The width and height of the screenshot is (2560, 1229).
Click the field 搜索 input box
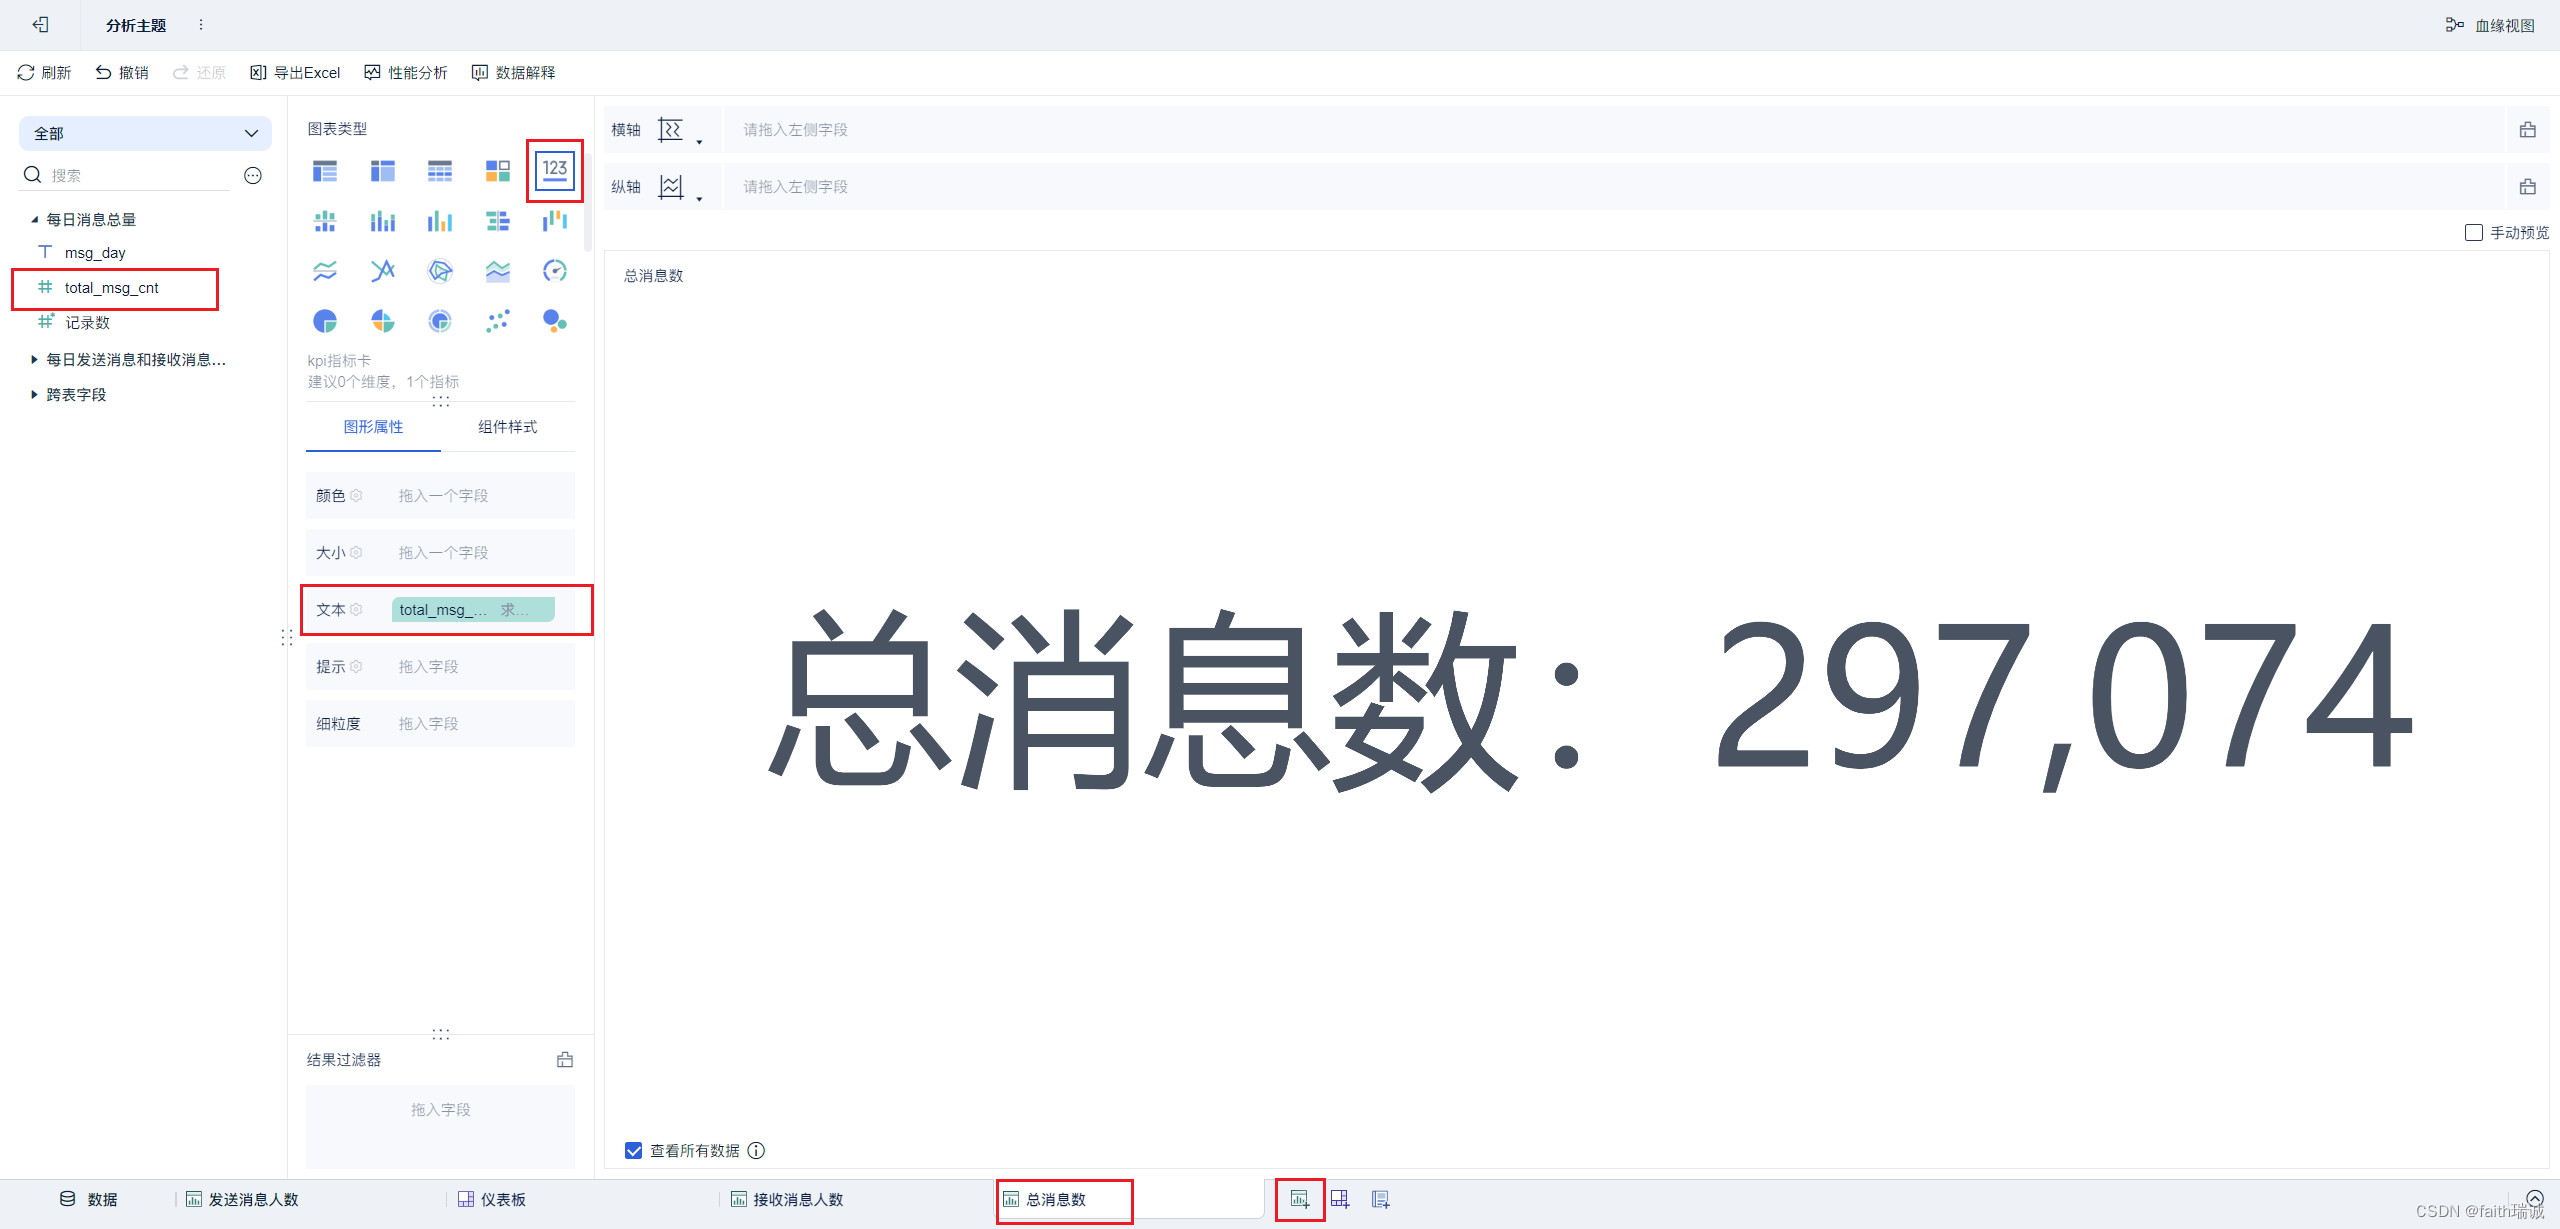point(140,176)
